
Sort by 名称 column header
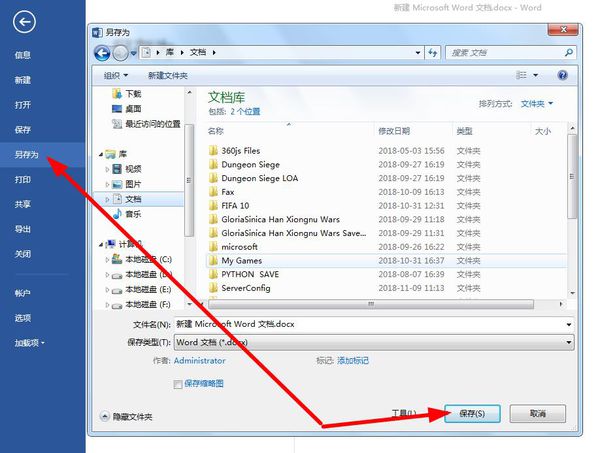pyautogui.click(x=215, y=131)
